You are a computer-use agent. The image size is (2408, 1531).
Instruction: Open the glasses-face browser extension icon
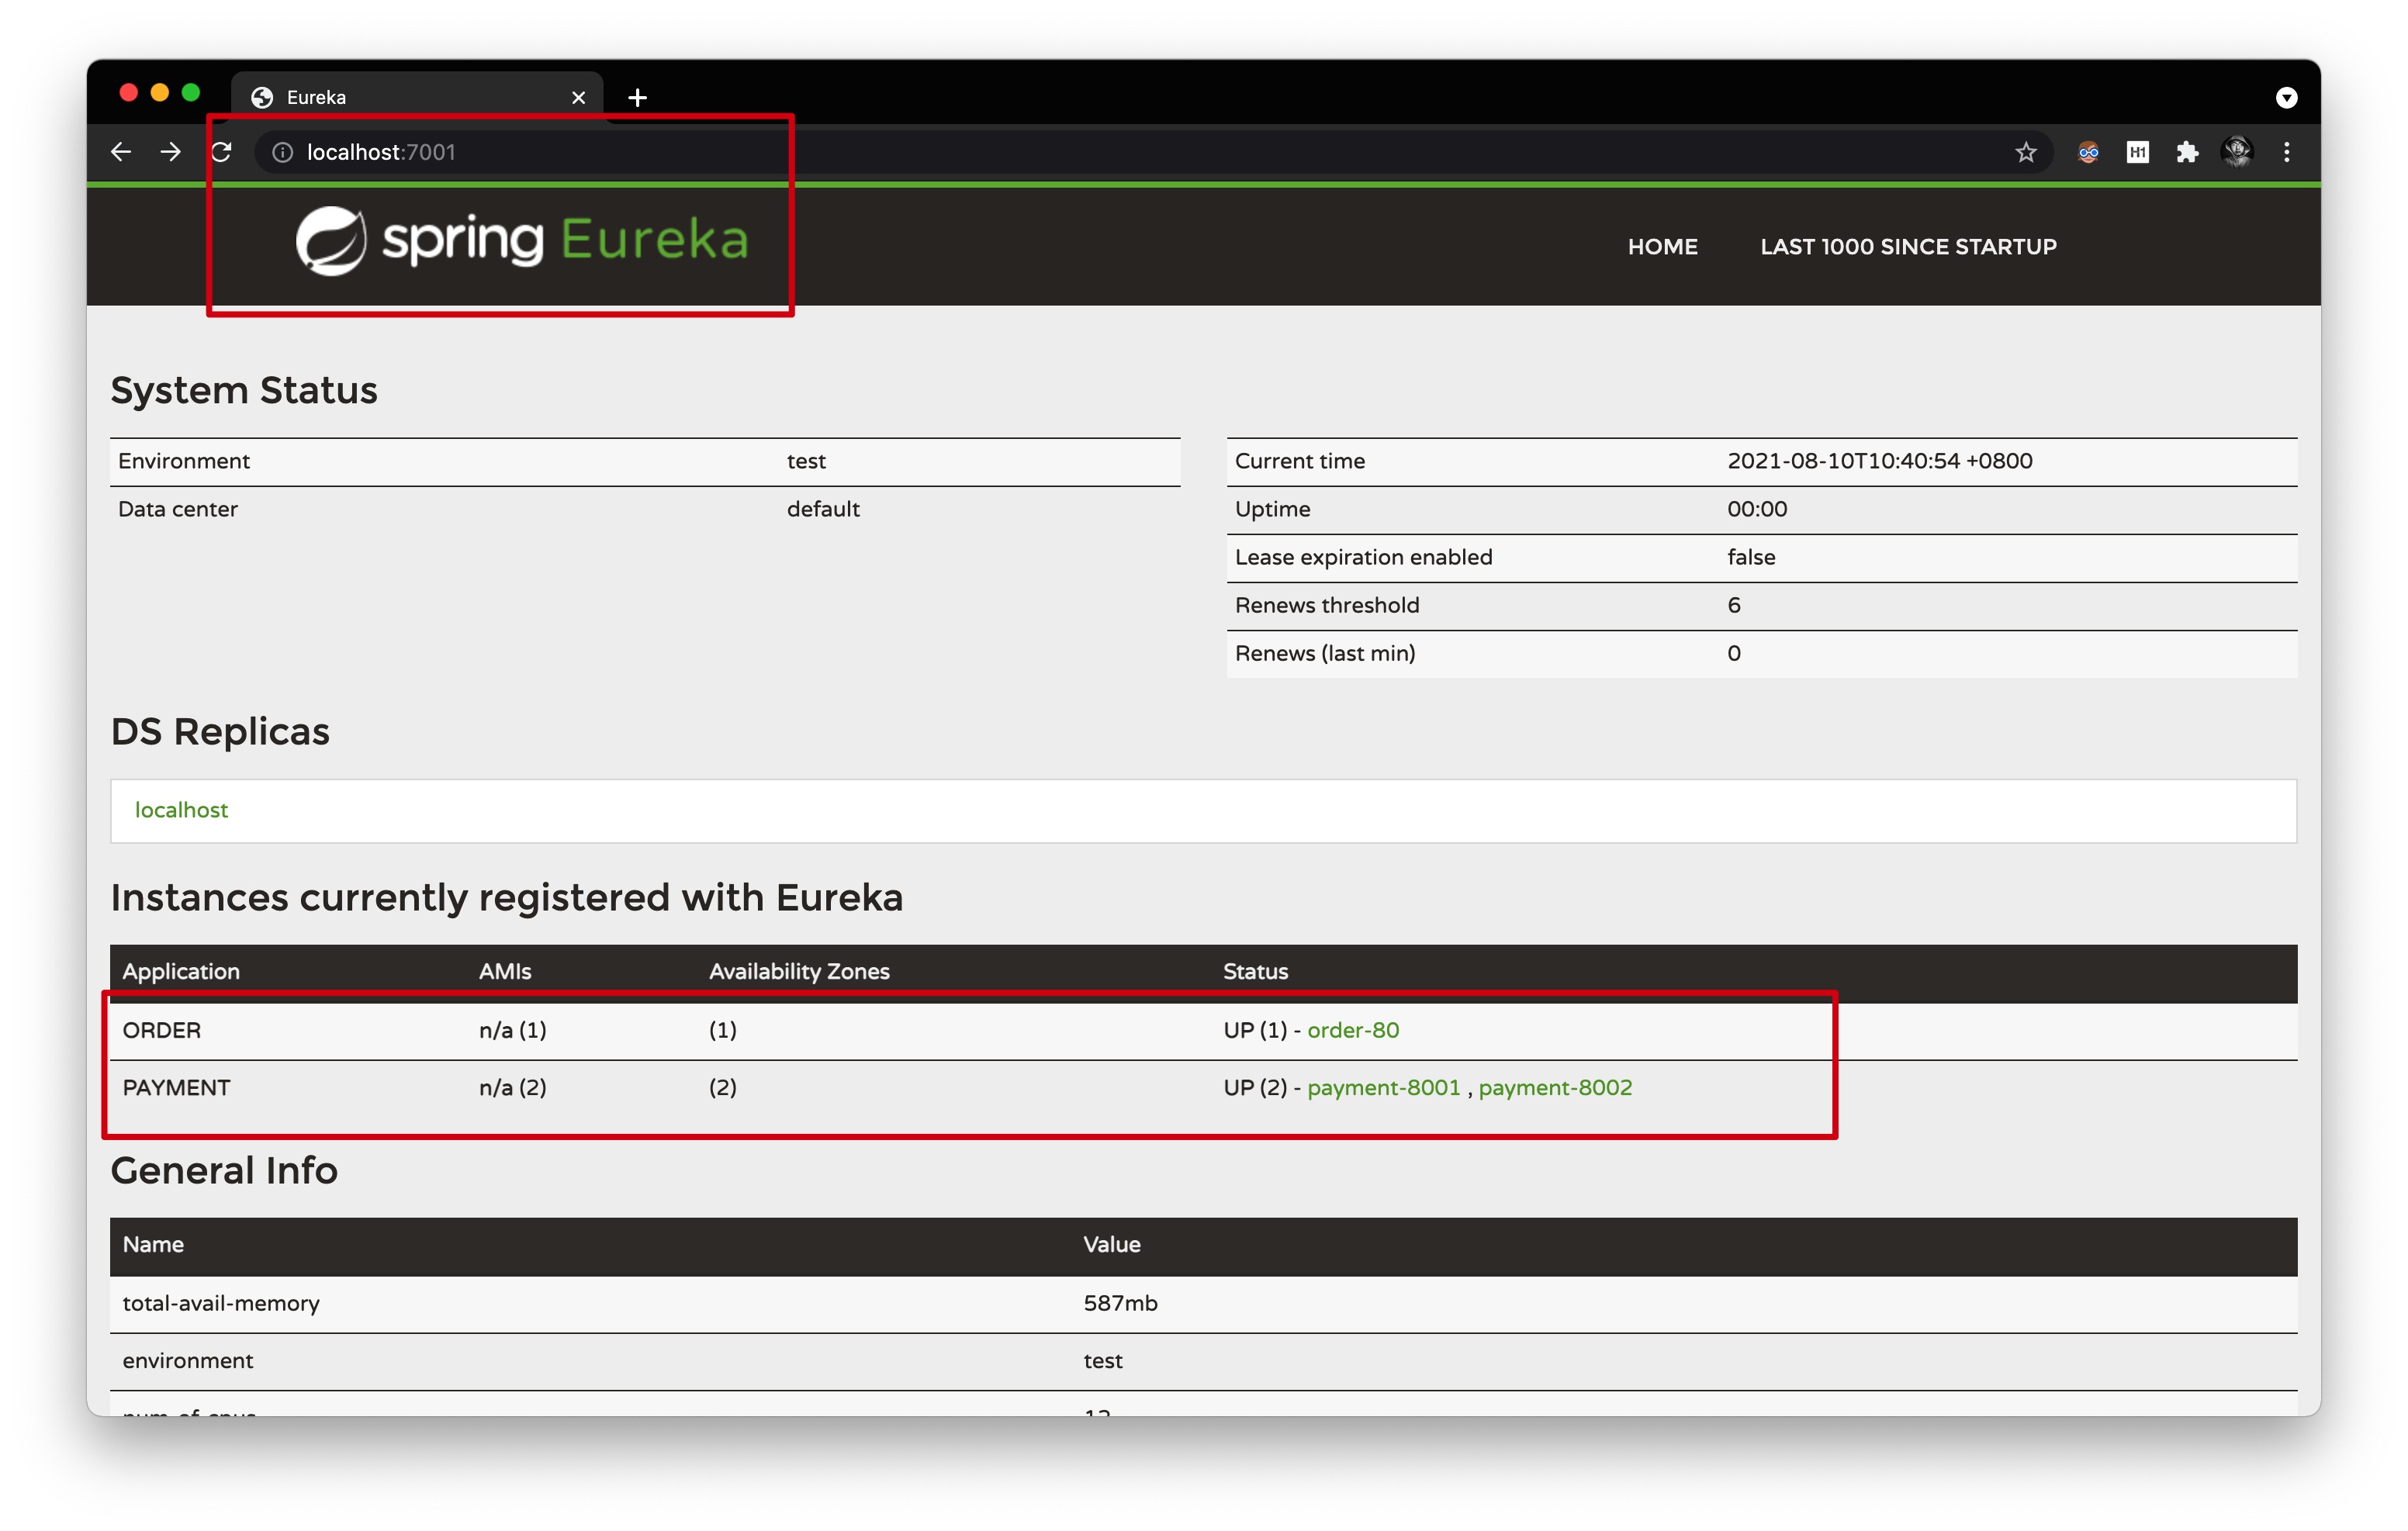2088,152
